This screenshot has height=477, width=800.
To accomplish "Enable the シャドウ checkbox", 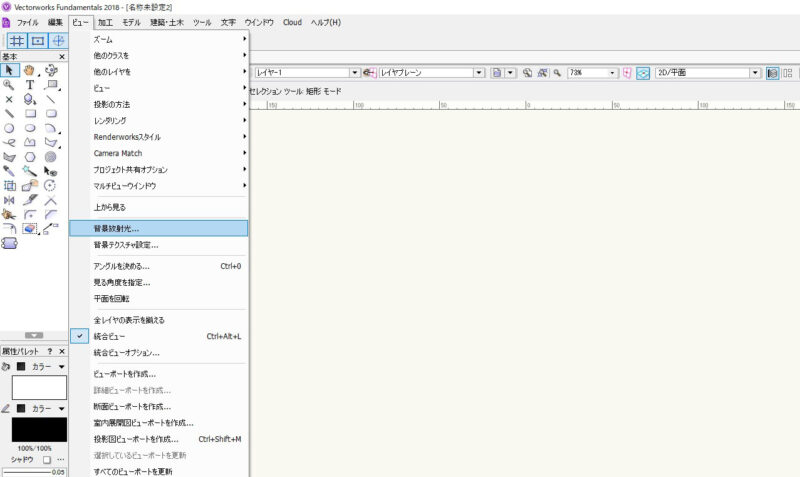I will tap(47, 460).
